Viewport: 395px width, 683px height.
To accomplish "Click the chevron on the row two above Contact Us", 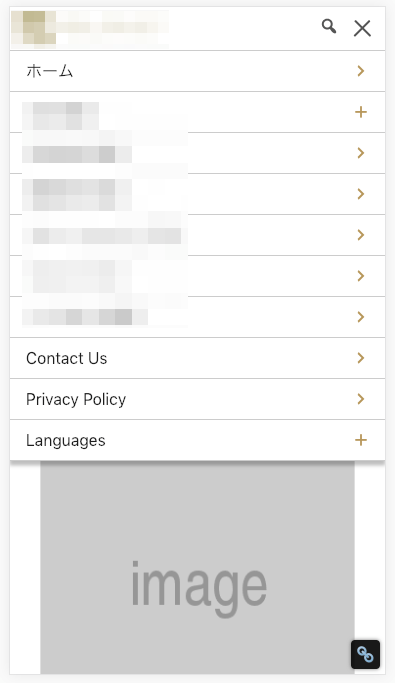I will pyautogui.click(x=361, y=276).
